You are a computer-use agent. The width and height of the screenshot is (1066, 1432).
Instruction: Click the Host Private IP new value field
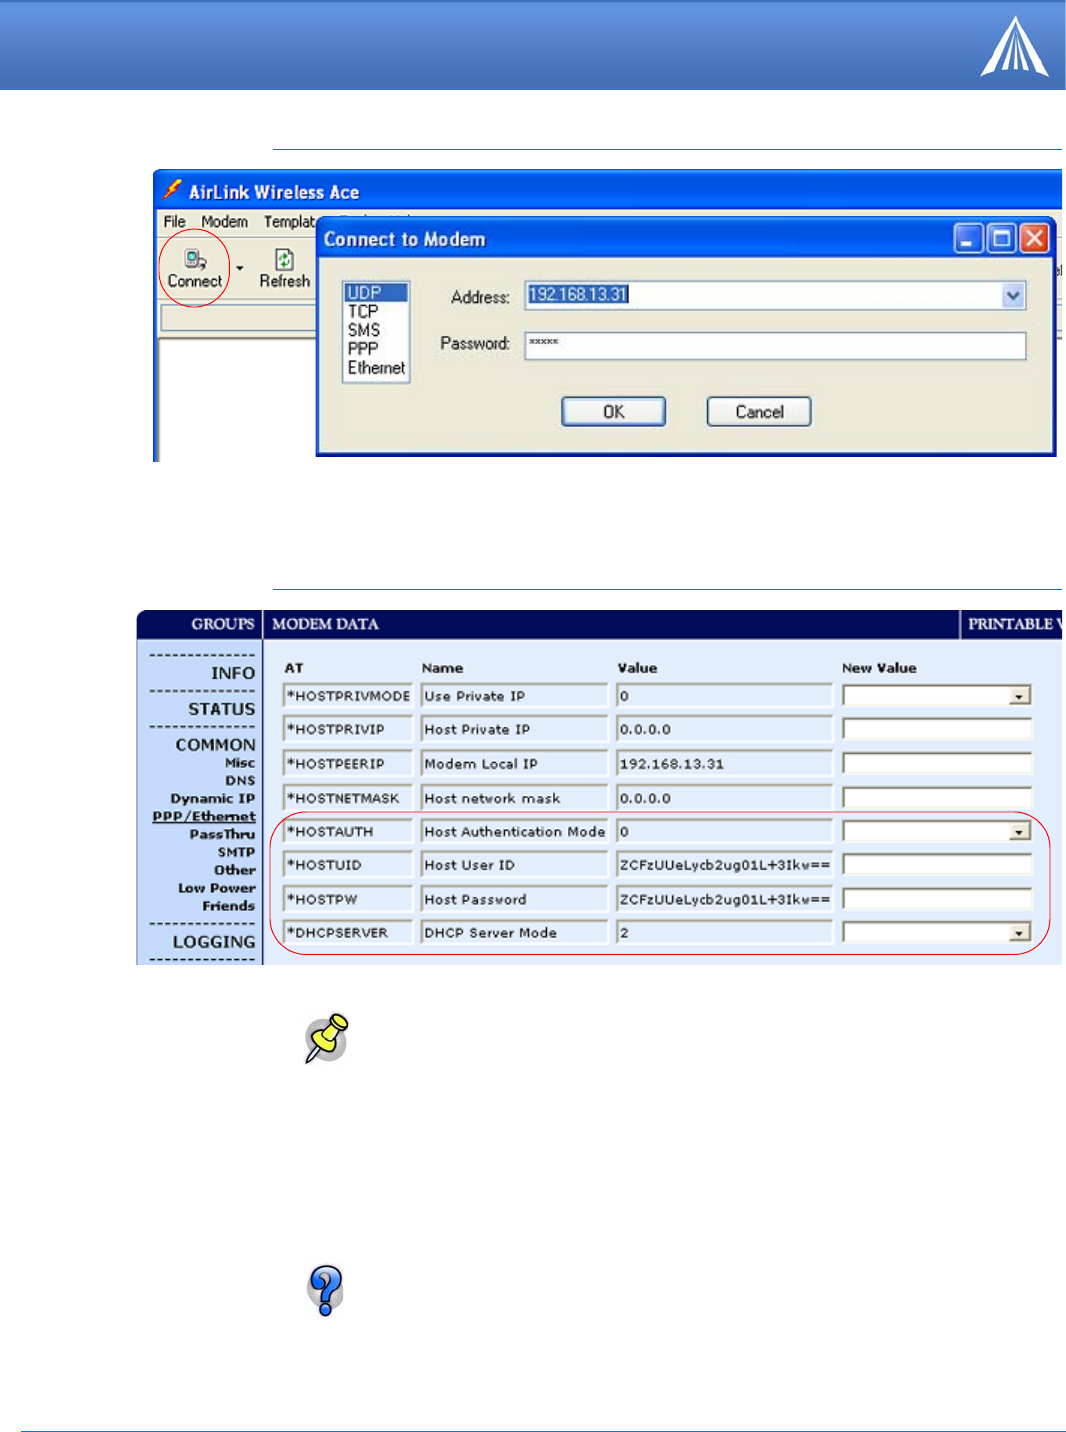point(937,729)
